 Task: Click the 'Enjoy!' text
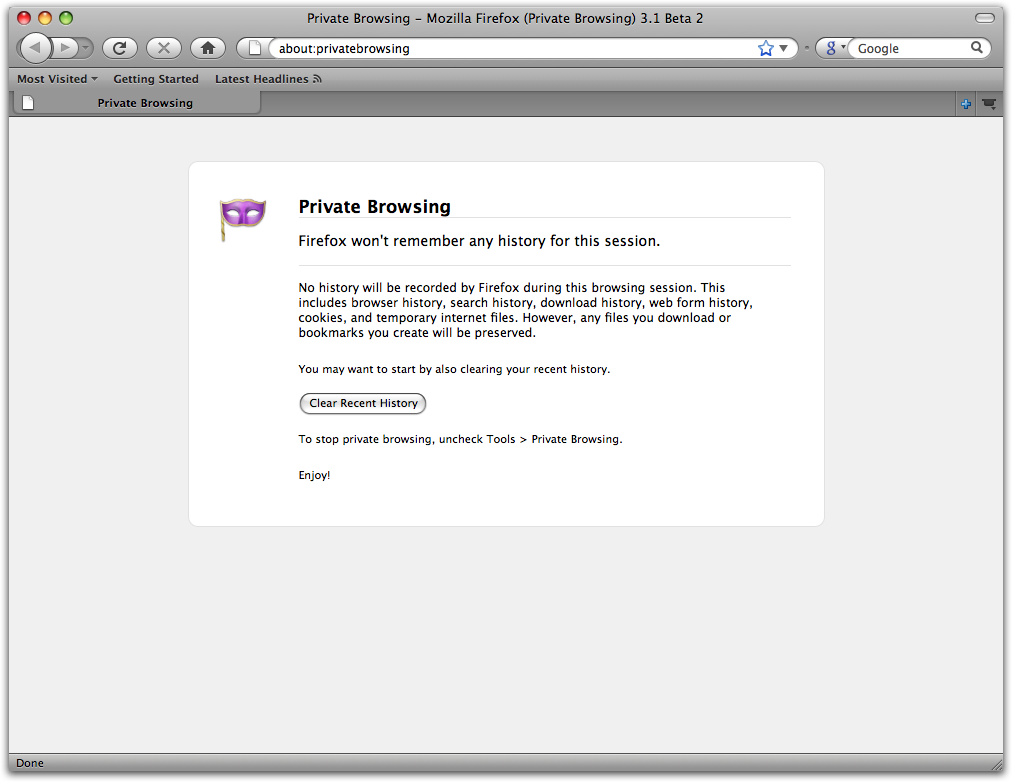click(x=314, y=476)
